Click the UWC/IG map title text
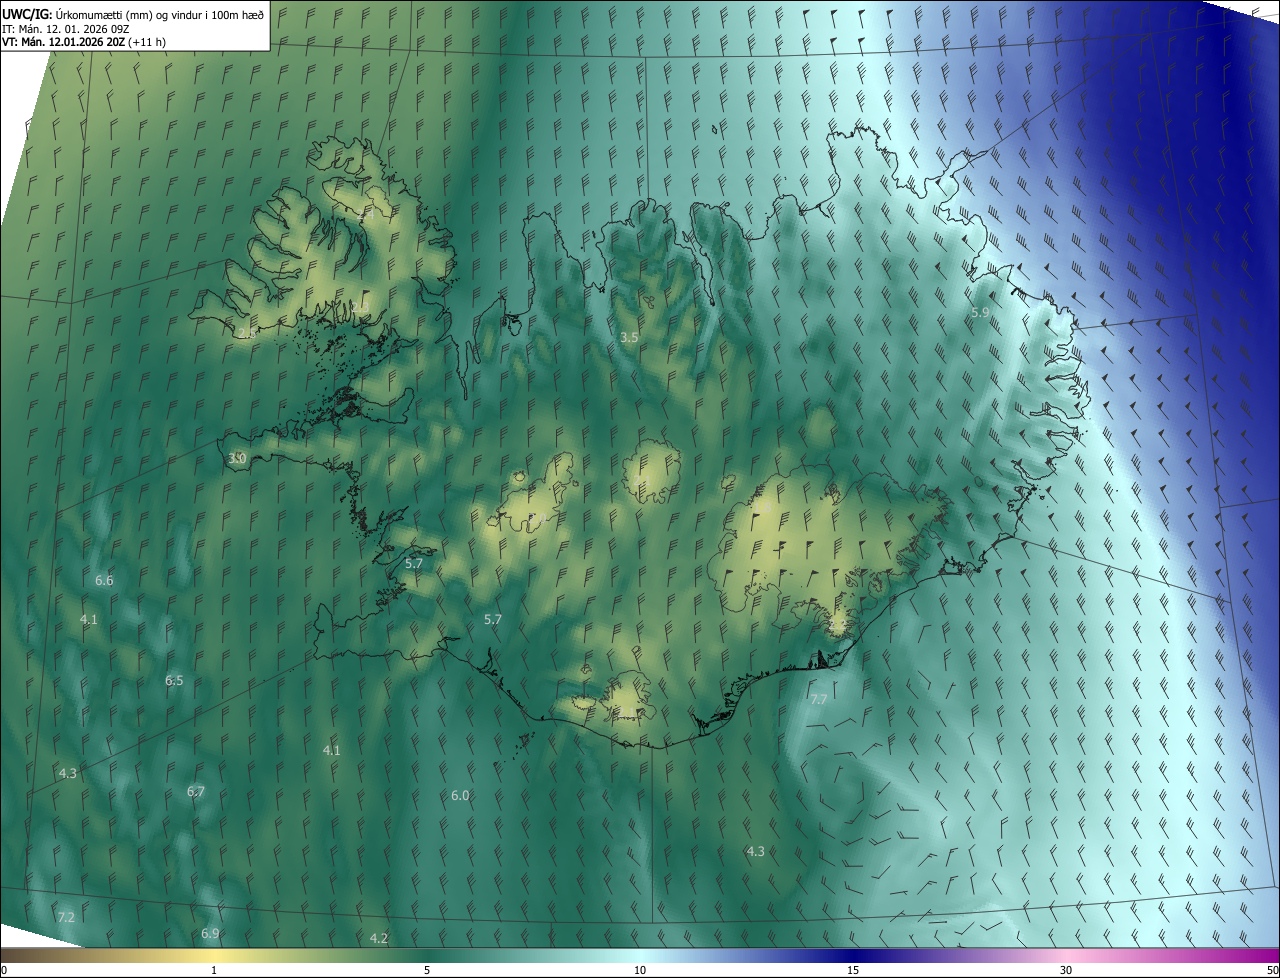Image resolution: width=1280 pixels, height=978 pixels. (x=133, y=13)
